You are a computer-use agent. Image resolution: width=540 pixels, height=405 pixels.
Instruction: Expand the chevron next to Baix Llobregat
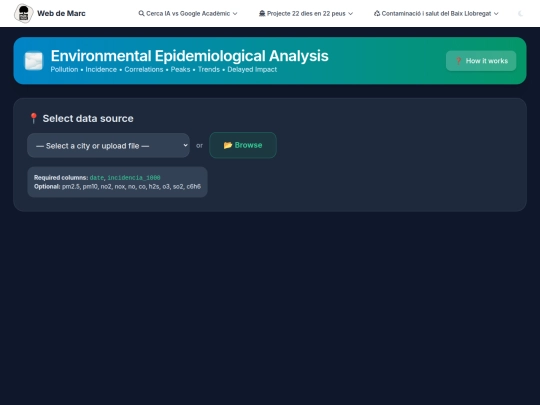point(496,14)
